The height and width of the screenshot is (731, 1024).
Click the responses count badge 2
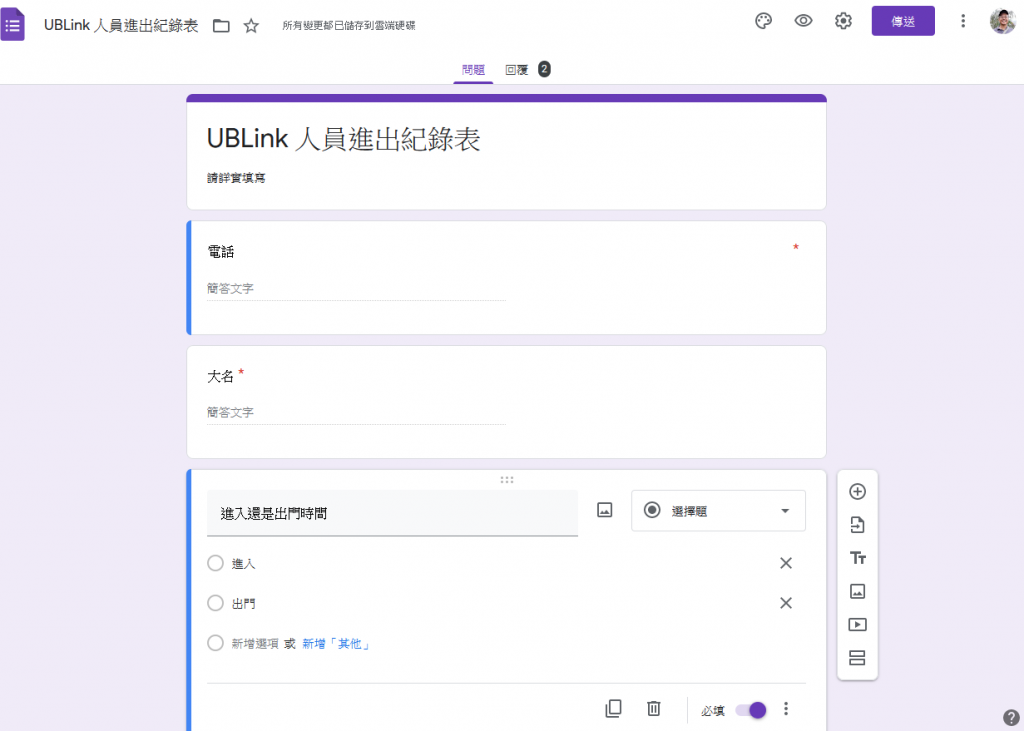544,69
